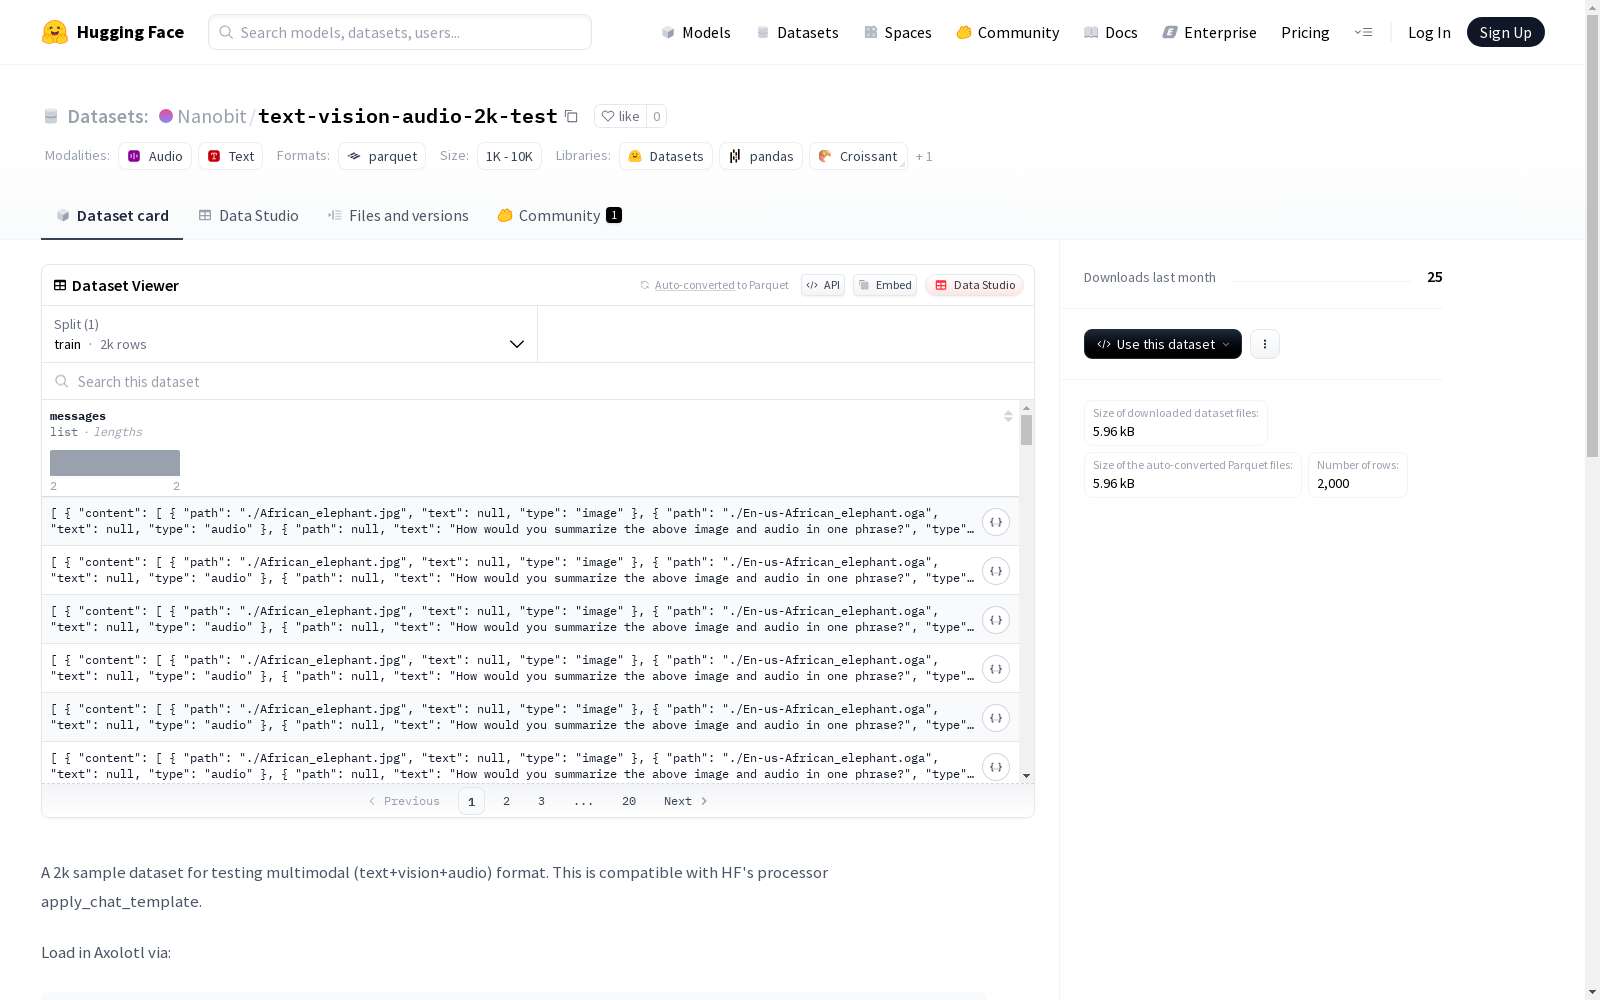Go to Models in the top navigation
The height and width of the screenshot is (1000, 1600).
click(696, 32)
